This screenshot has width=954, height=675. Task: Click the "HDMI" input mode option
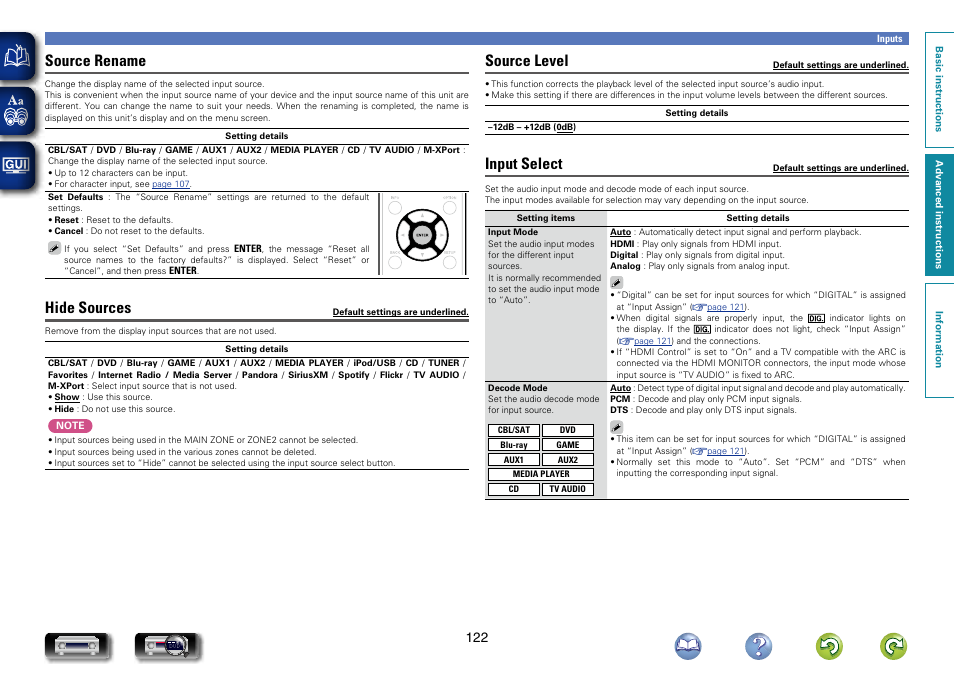[x=622, y=243]
